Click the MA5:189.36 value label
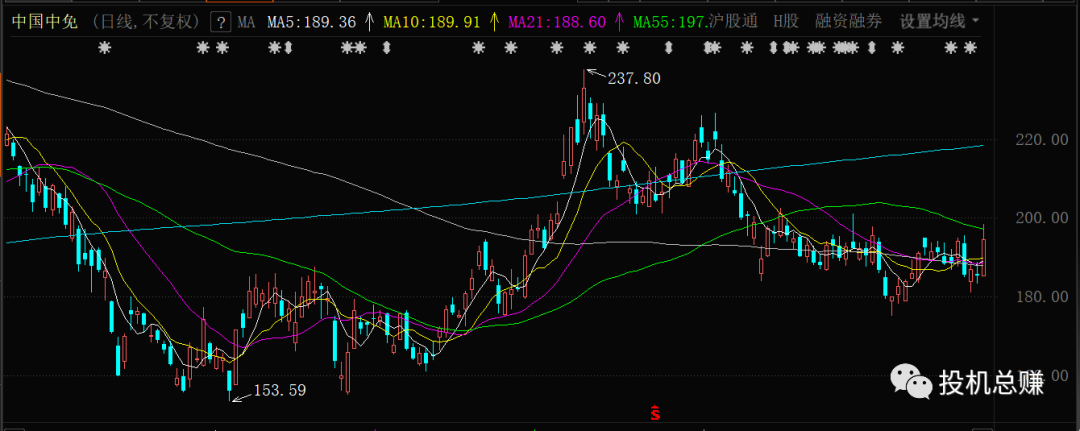 (312, 20)
